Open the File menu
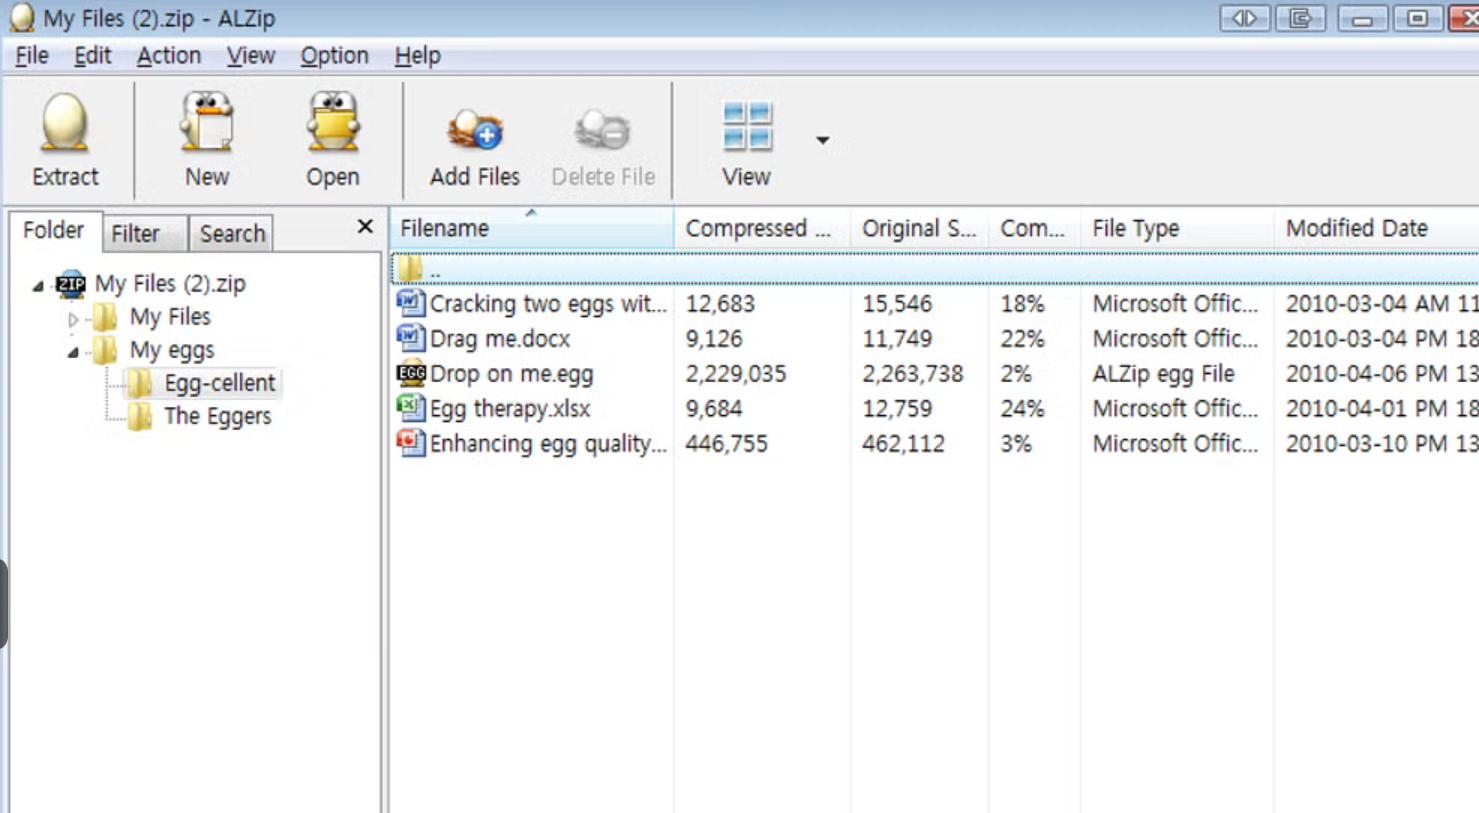 (x=32, y=56)
